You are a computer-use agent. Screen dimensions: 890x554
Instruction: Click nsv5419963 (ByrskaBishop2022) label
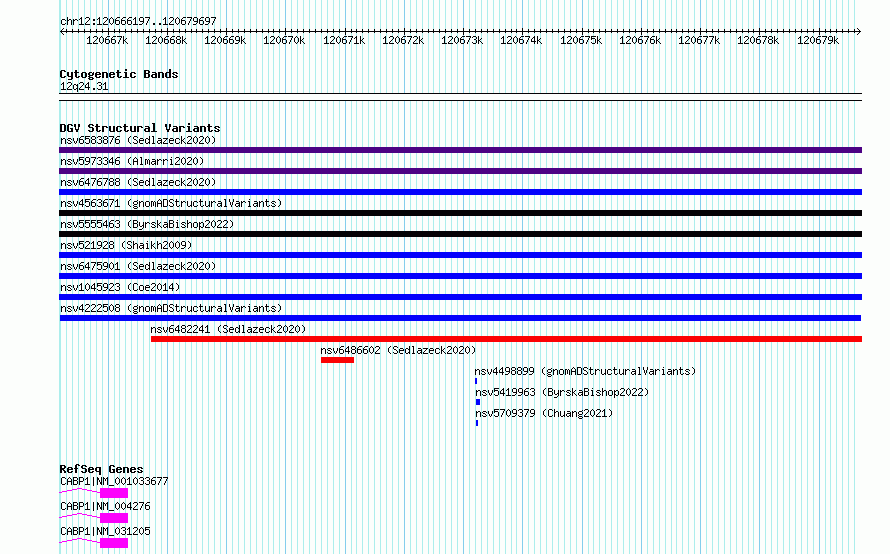(x=562, y=392)
